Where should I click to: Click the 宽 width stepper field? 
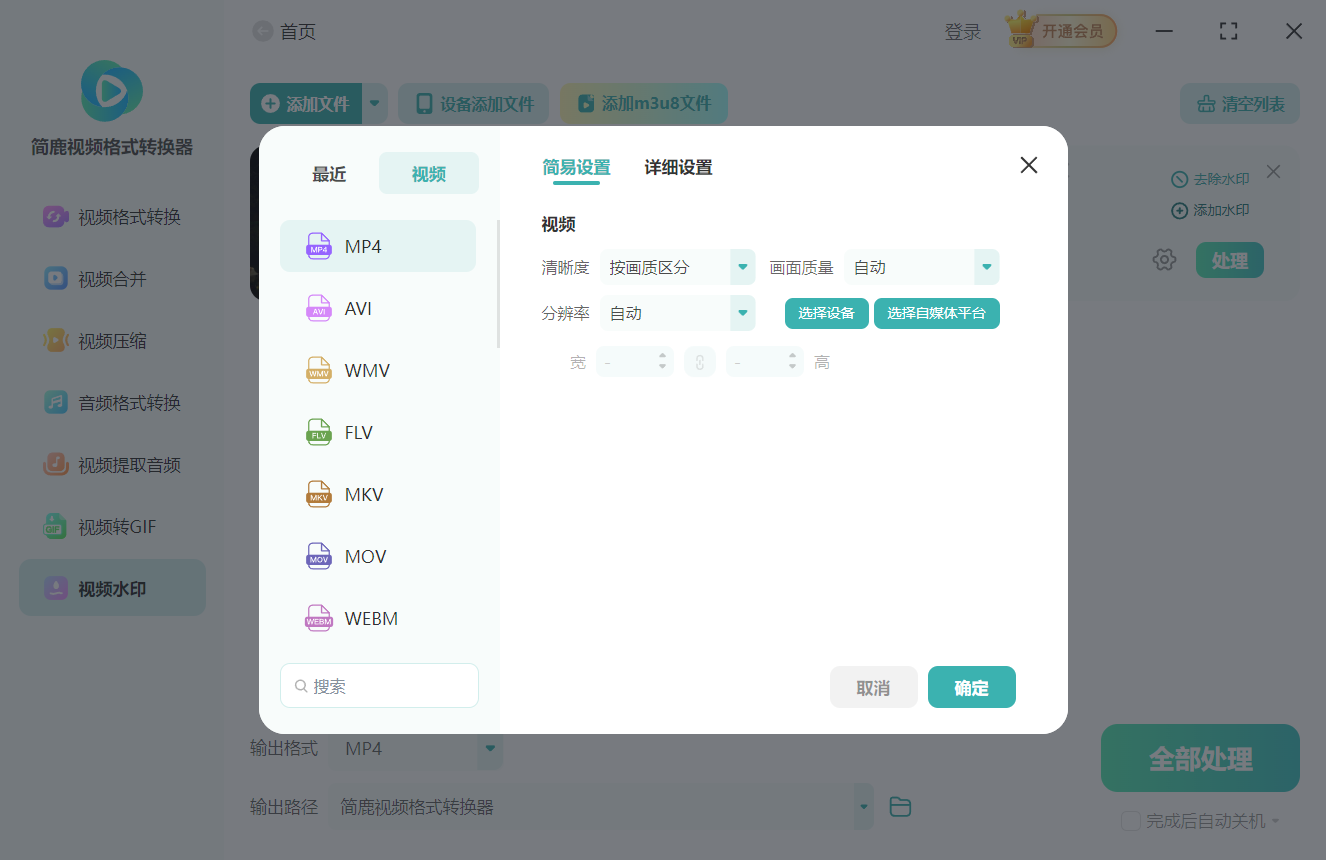635,362
